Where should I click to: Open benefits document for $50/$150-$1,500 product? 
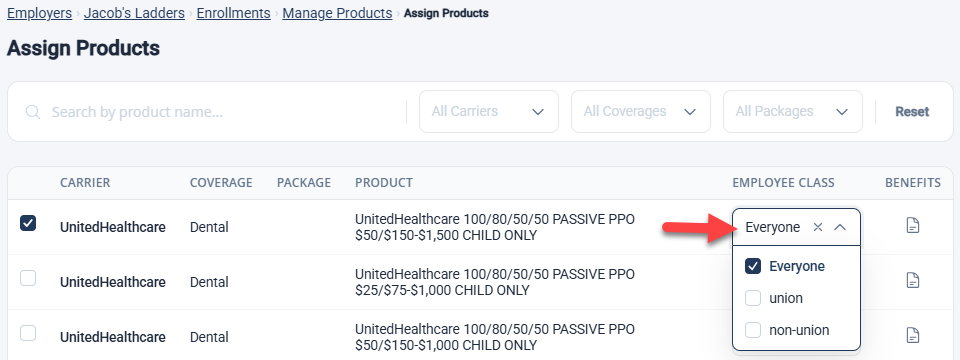(913, 226)
